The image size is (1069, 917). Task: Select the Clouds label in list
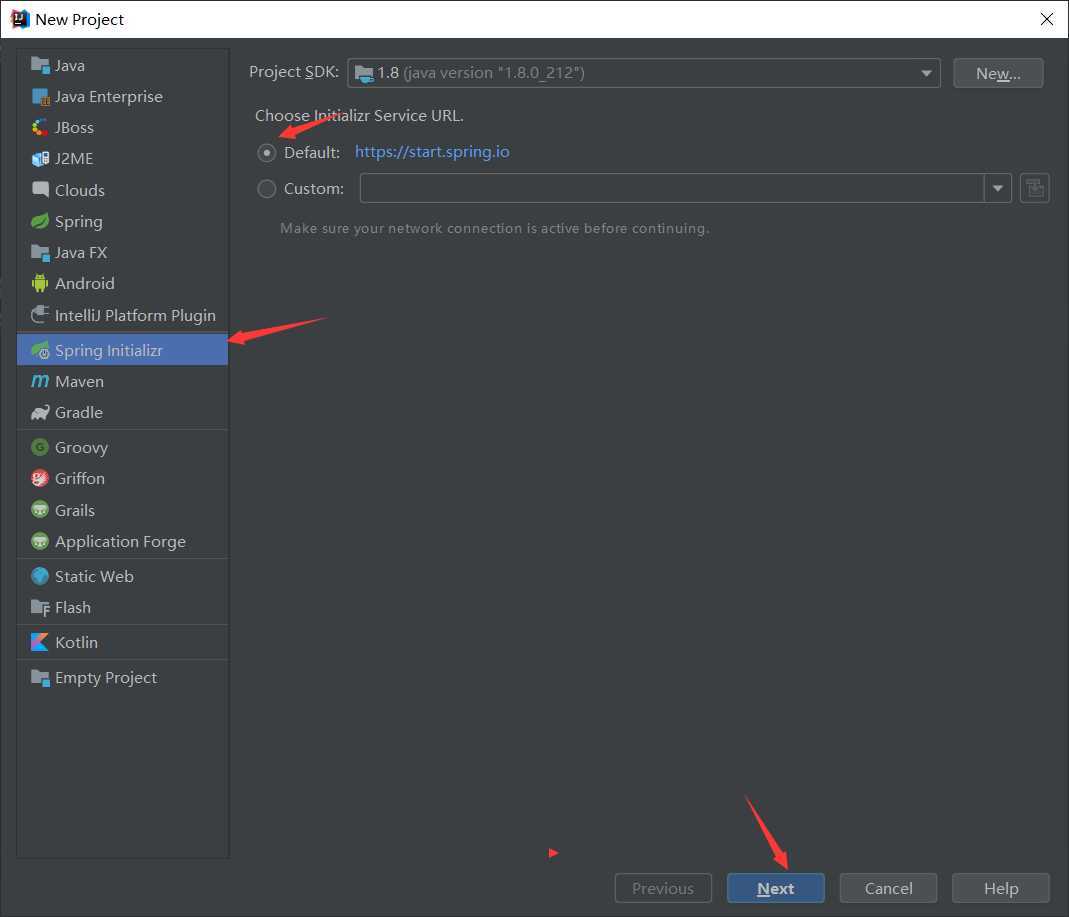pyautogui.click(x=80, y=190)
